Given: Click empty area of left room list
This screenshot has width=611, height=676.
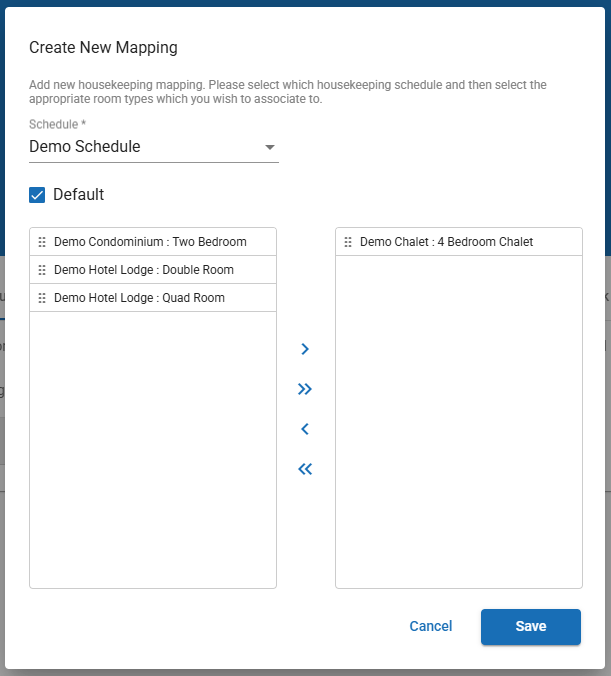Looking at the screenshot, I should pyautogui.click(x=153, y=450).
